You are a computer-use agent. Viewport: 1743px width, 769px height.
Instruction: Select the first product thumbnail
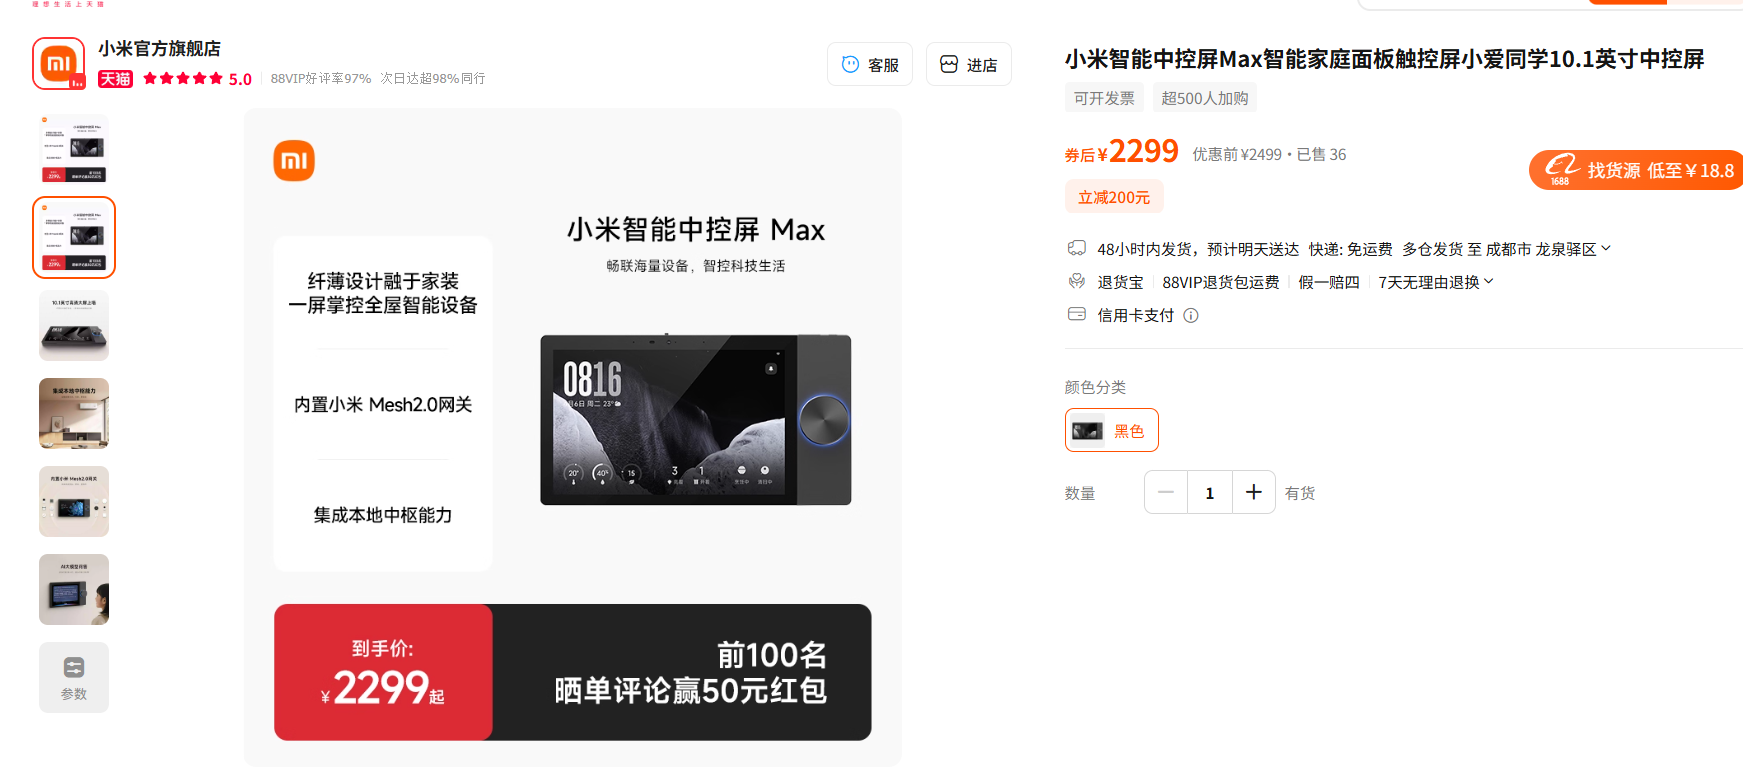(74, 149)
